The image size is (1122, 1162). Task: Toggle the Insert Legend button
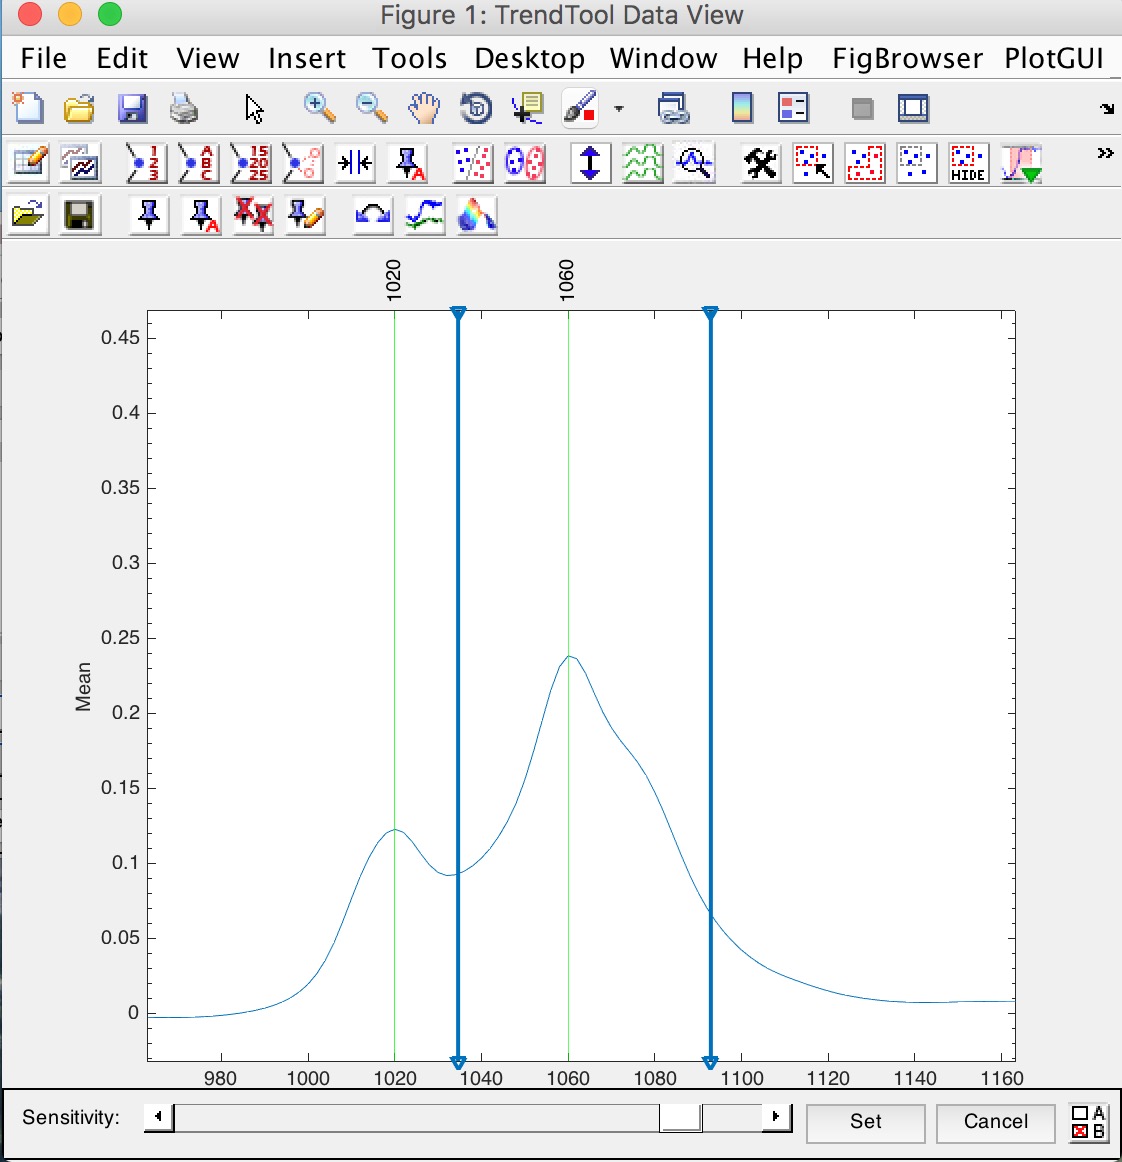[793, 108]
